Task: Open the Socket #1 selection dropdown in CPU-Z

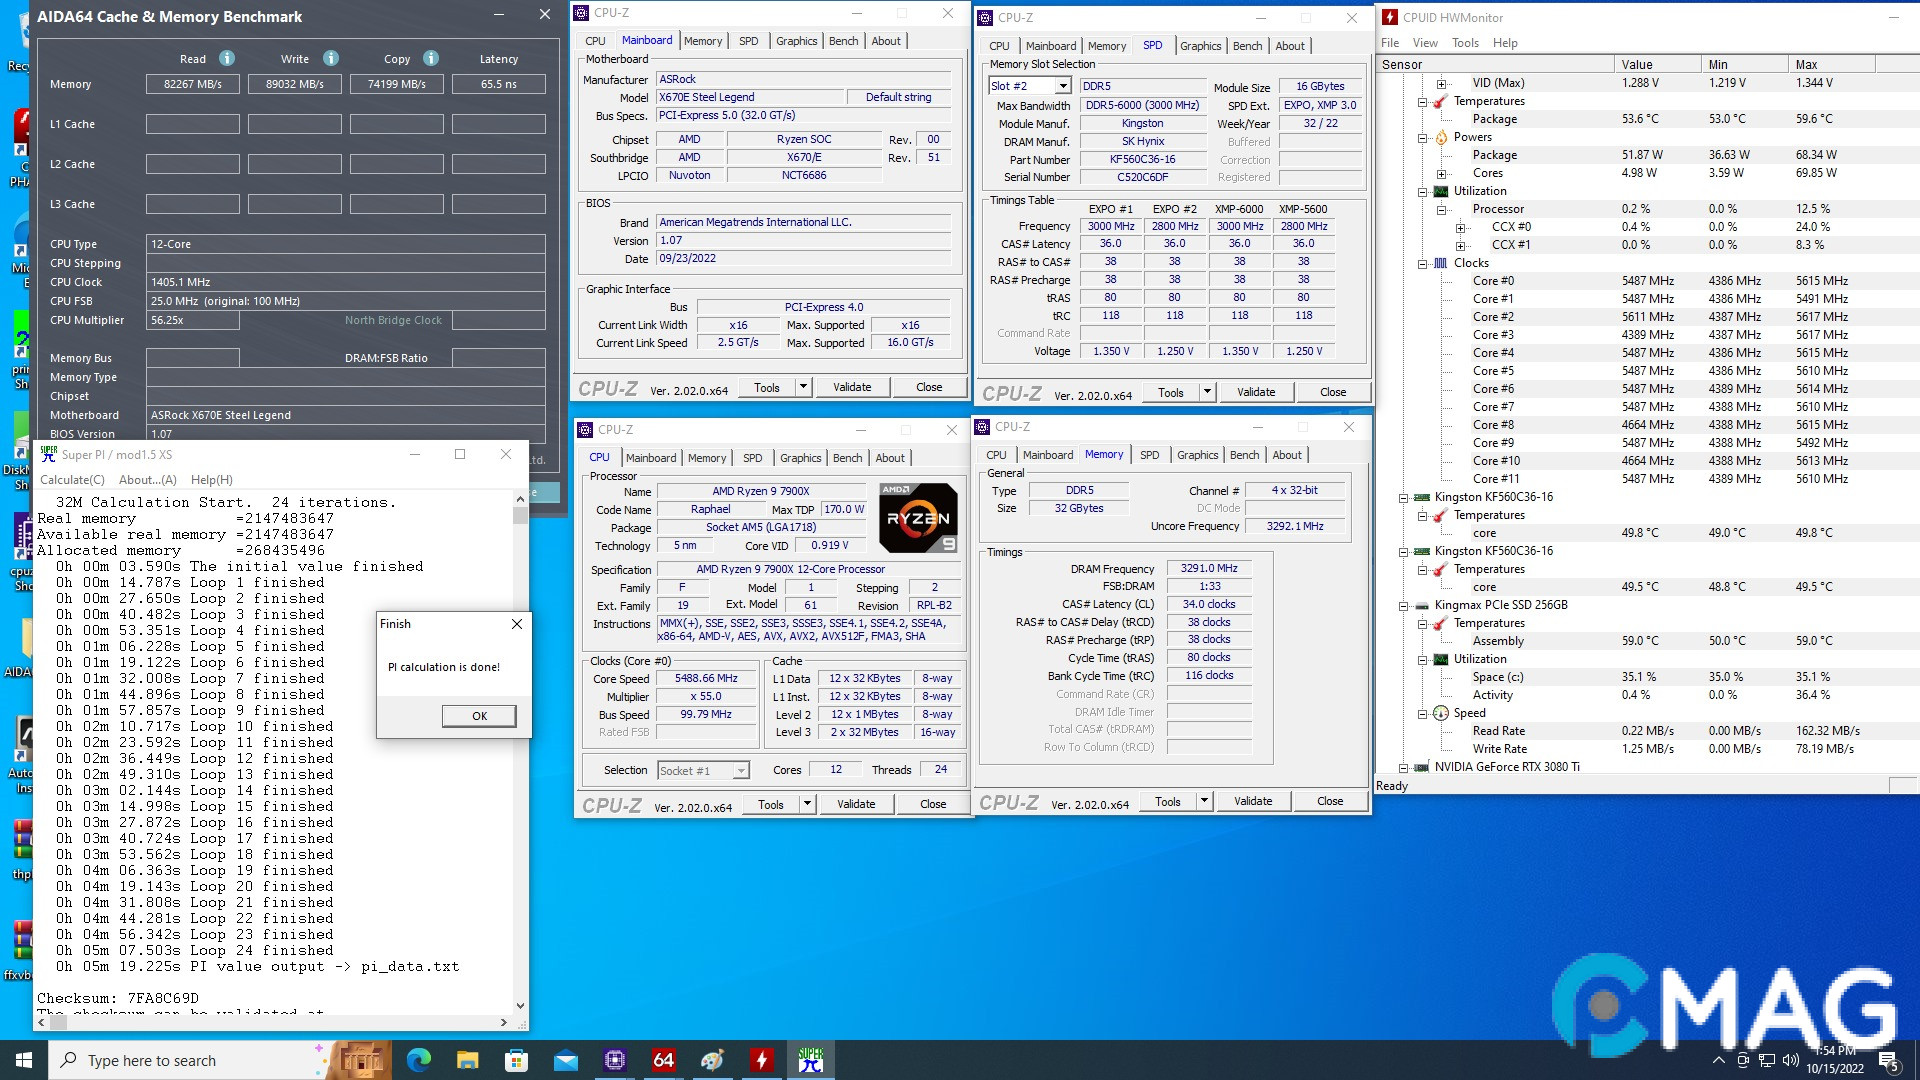Action: point(741,770)
